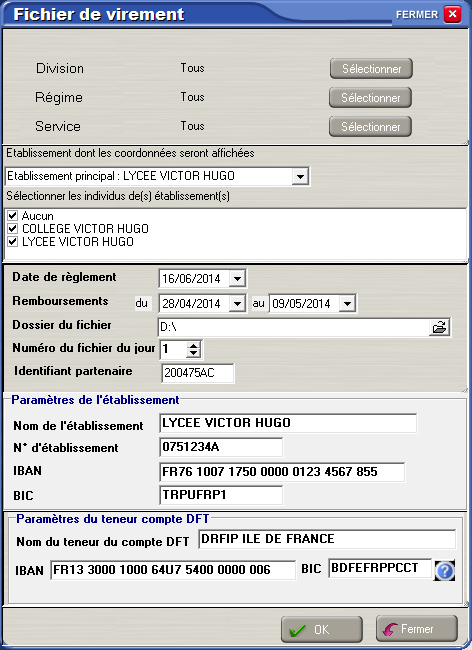The image size is (472, 650).
Task: Click the establishment IBAN field
Action: [x=282, y=472]
